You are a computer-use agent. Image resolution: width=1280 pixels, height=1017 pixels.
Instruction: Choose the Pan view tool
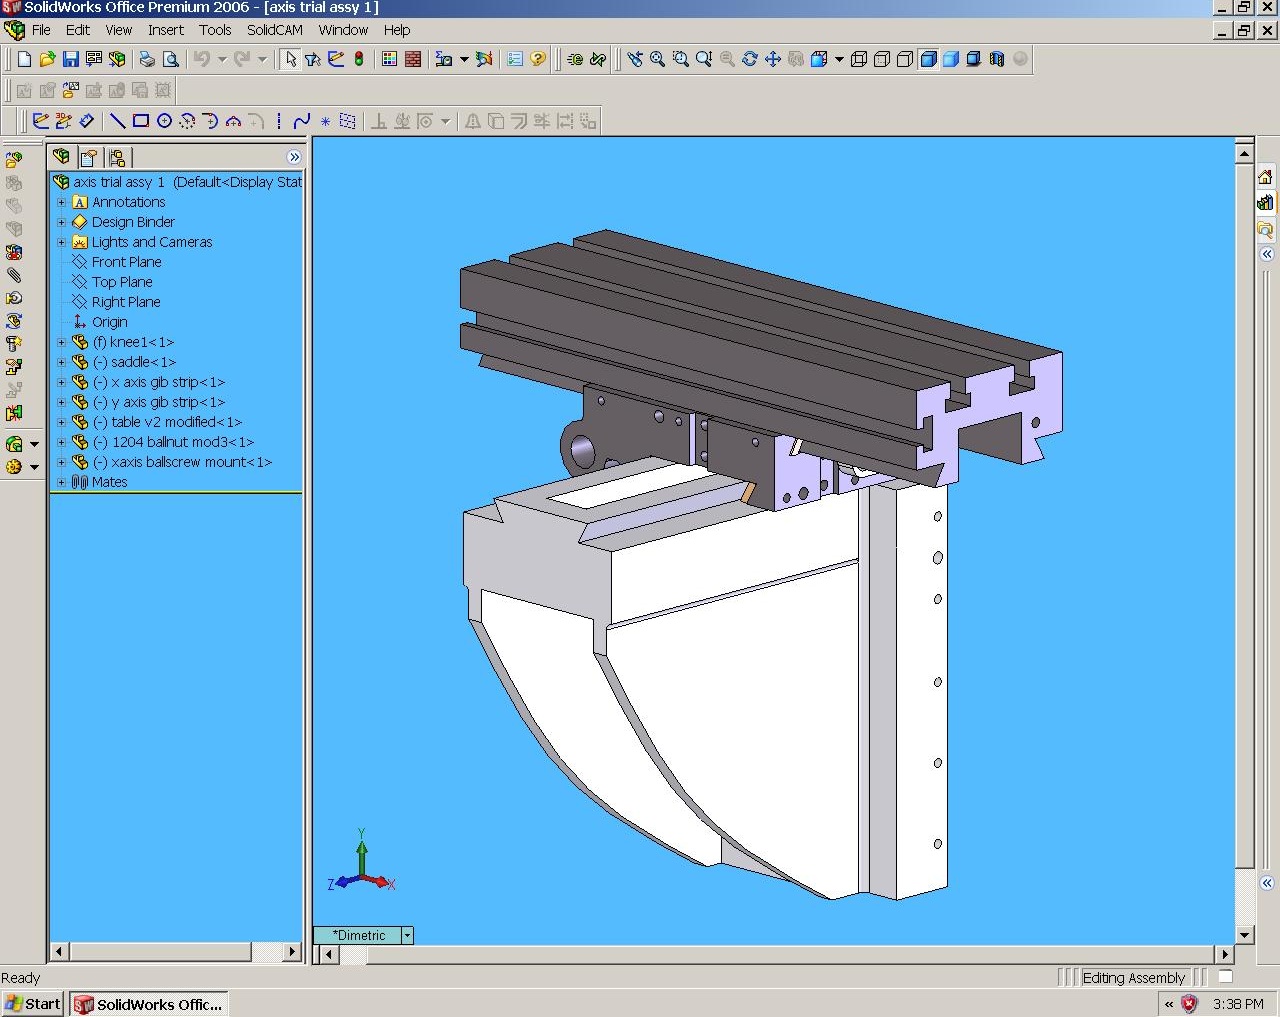pyautogui.click(x=772, y=60)
